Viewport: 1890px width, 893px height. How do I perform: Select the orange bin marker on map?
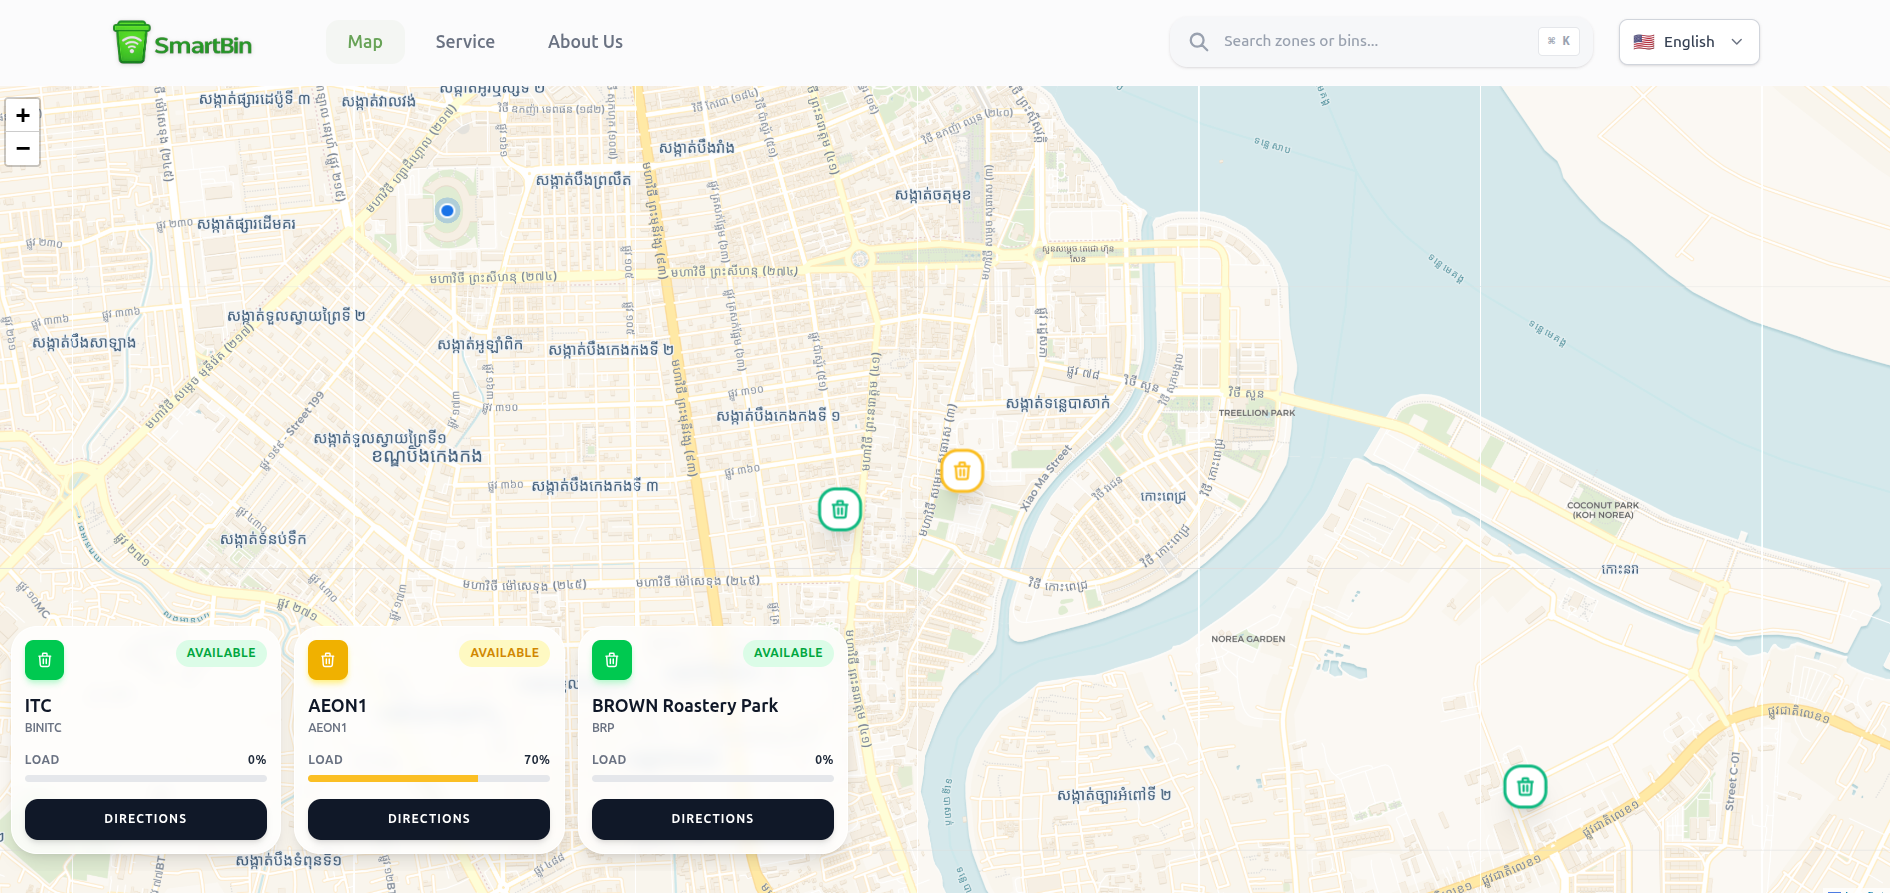pos(962,471)
